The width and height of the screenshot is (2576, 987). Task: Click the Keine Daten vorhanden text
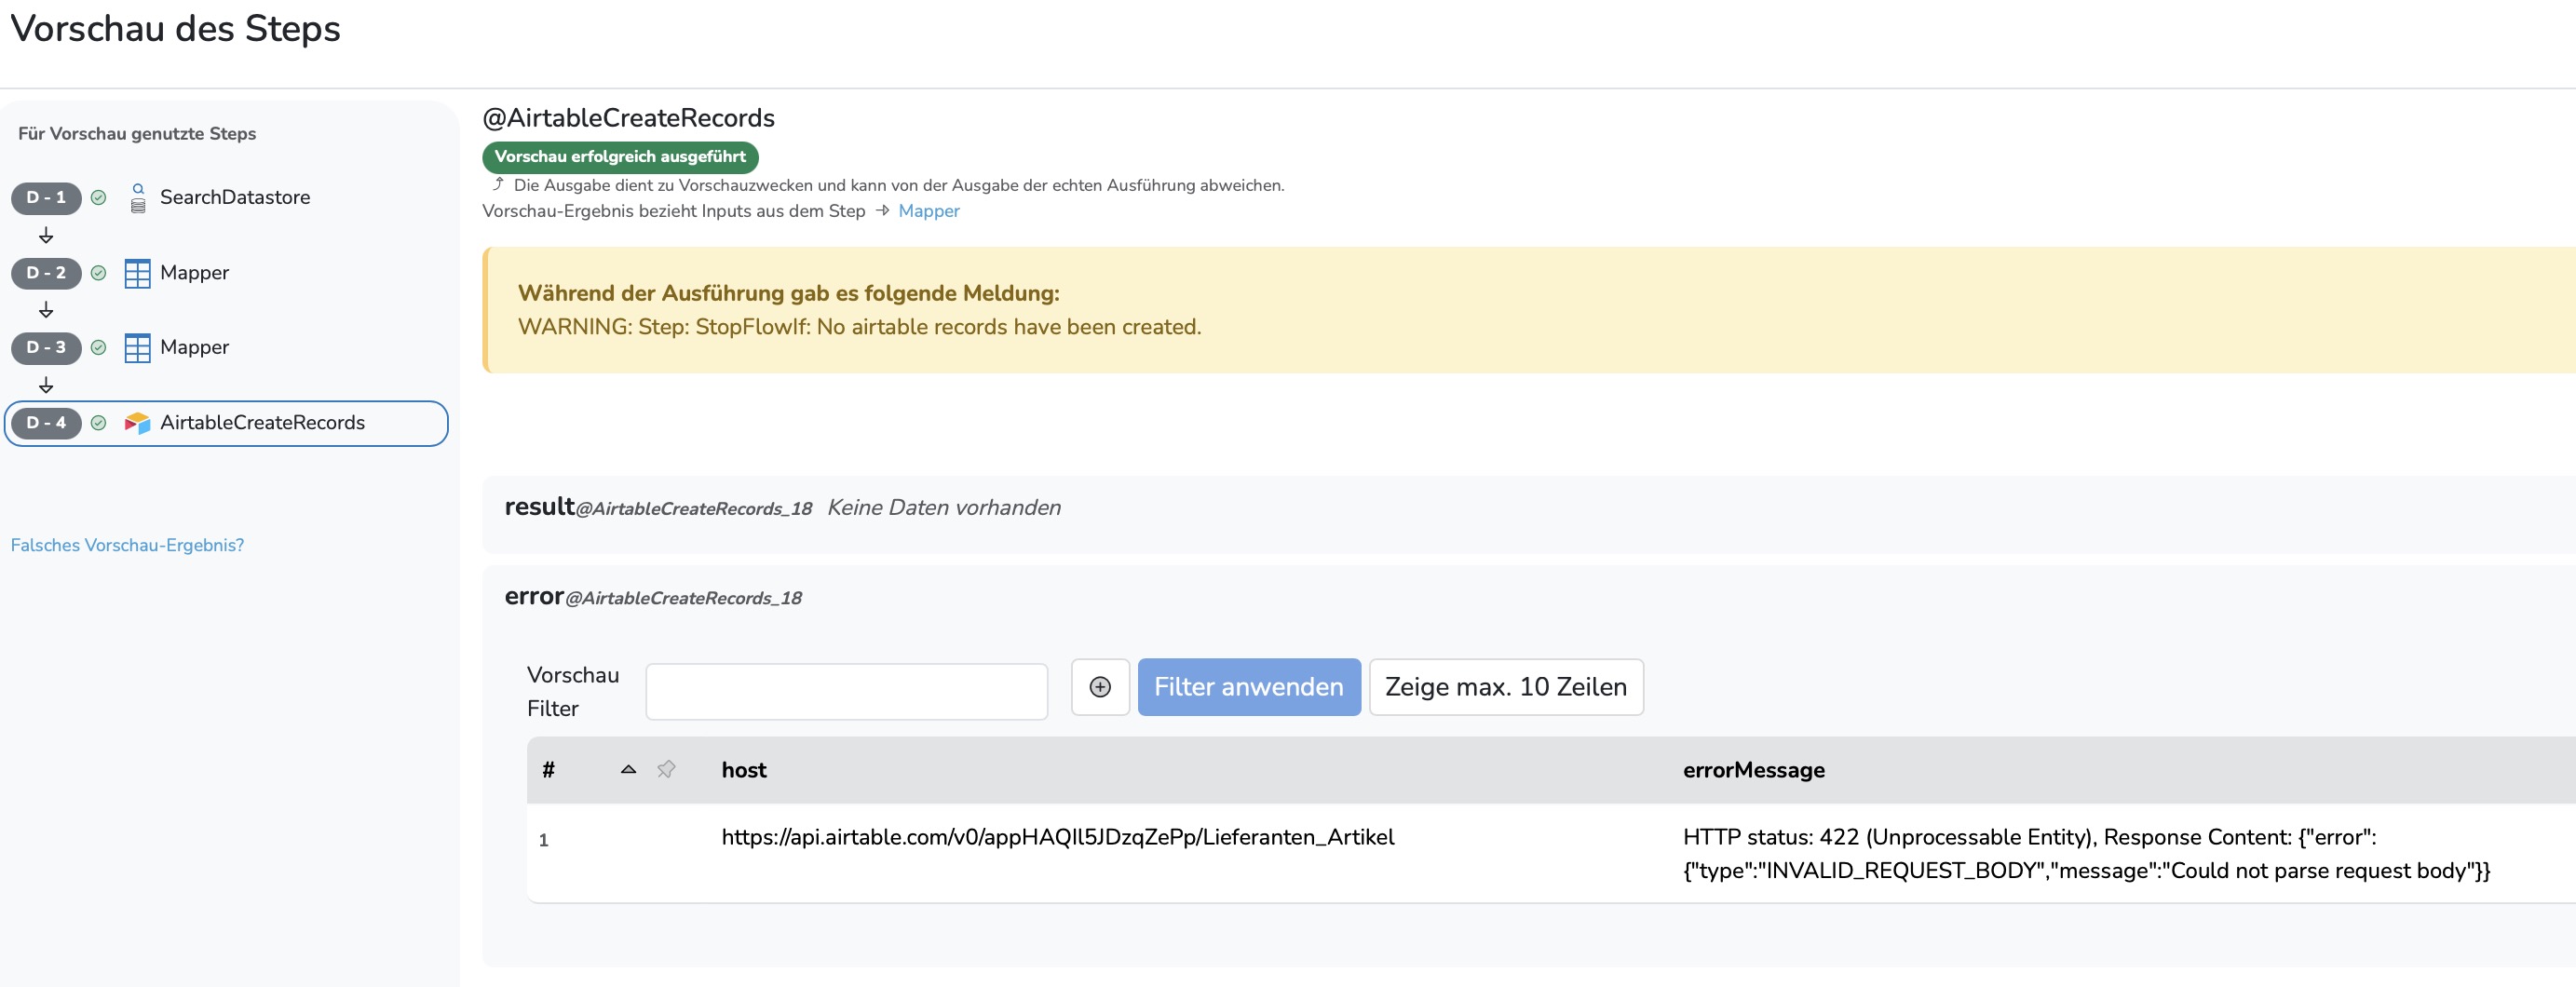pos(944,508)
